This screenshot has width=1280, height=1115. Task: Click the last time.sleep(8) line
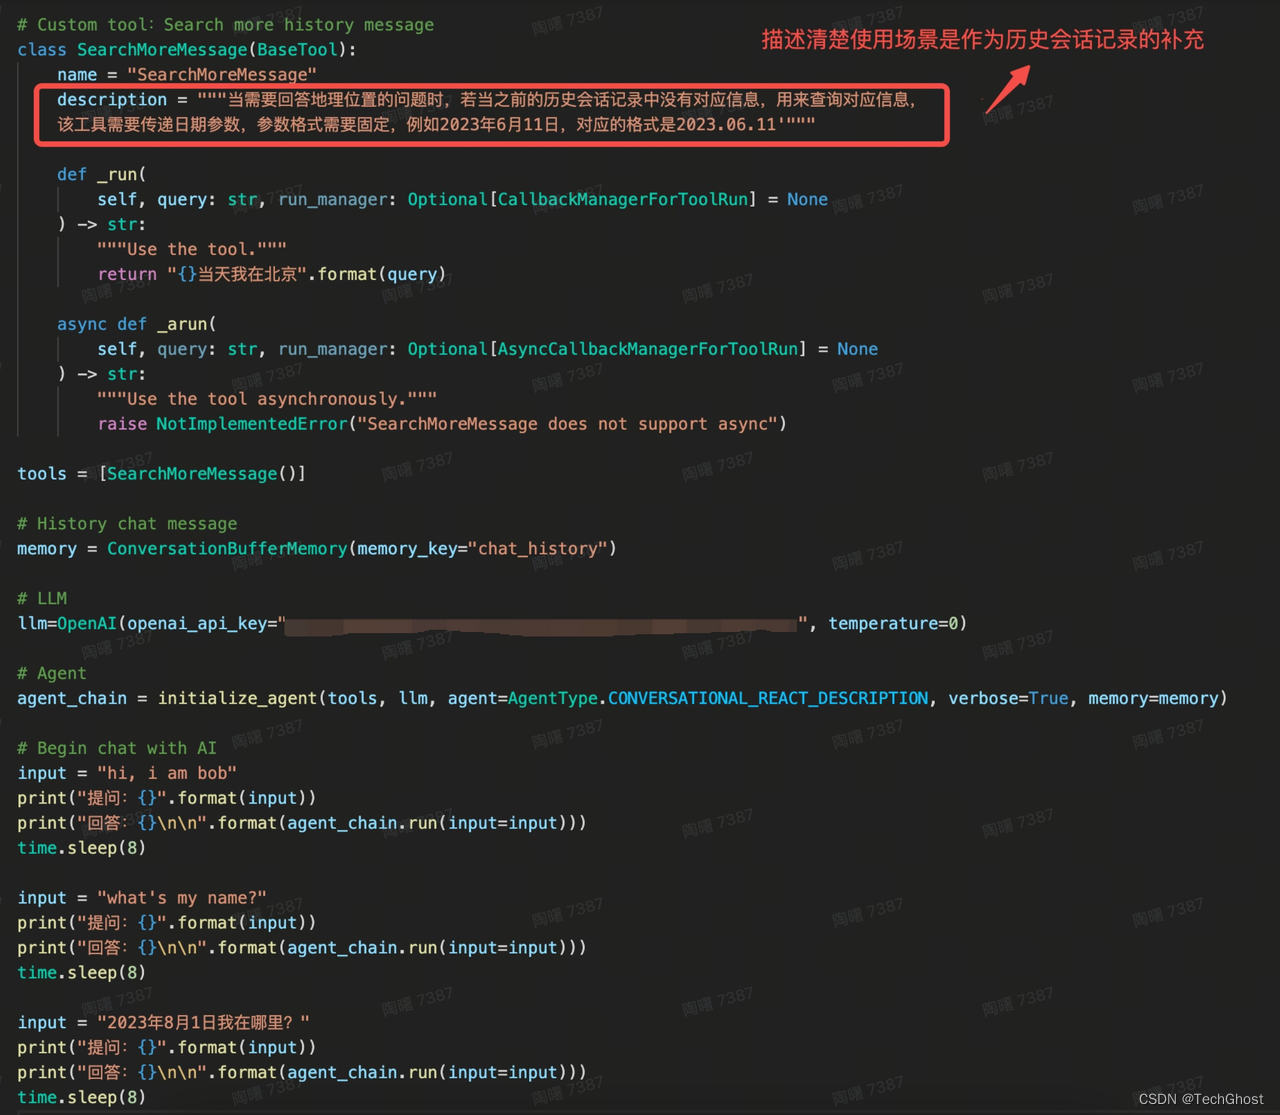coord(82,1097)
